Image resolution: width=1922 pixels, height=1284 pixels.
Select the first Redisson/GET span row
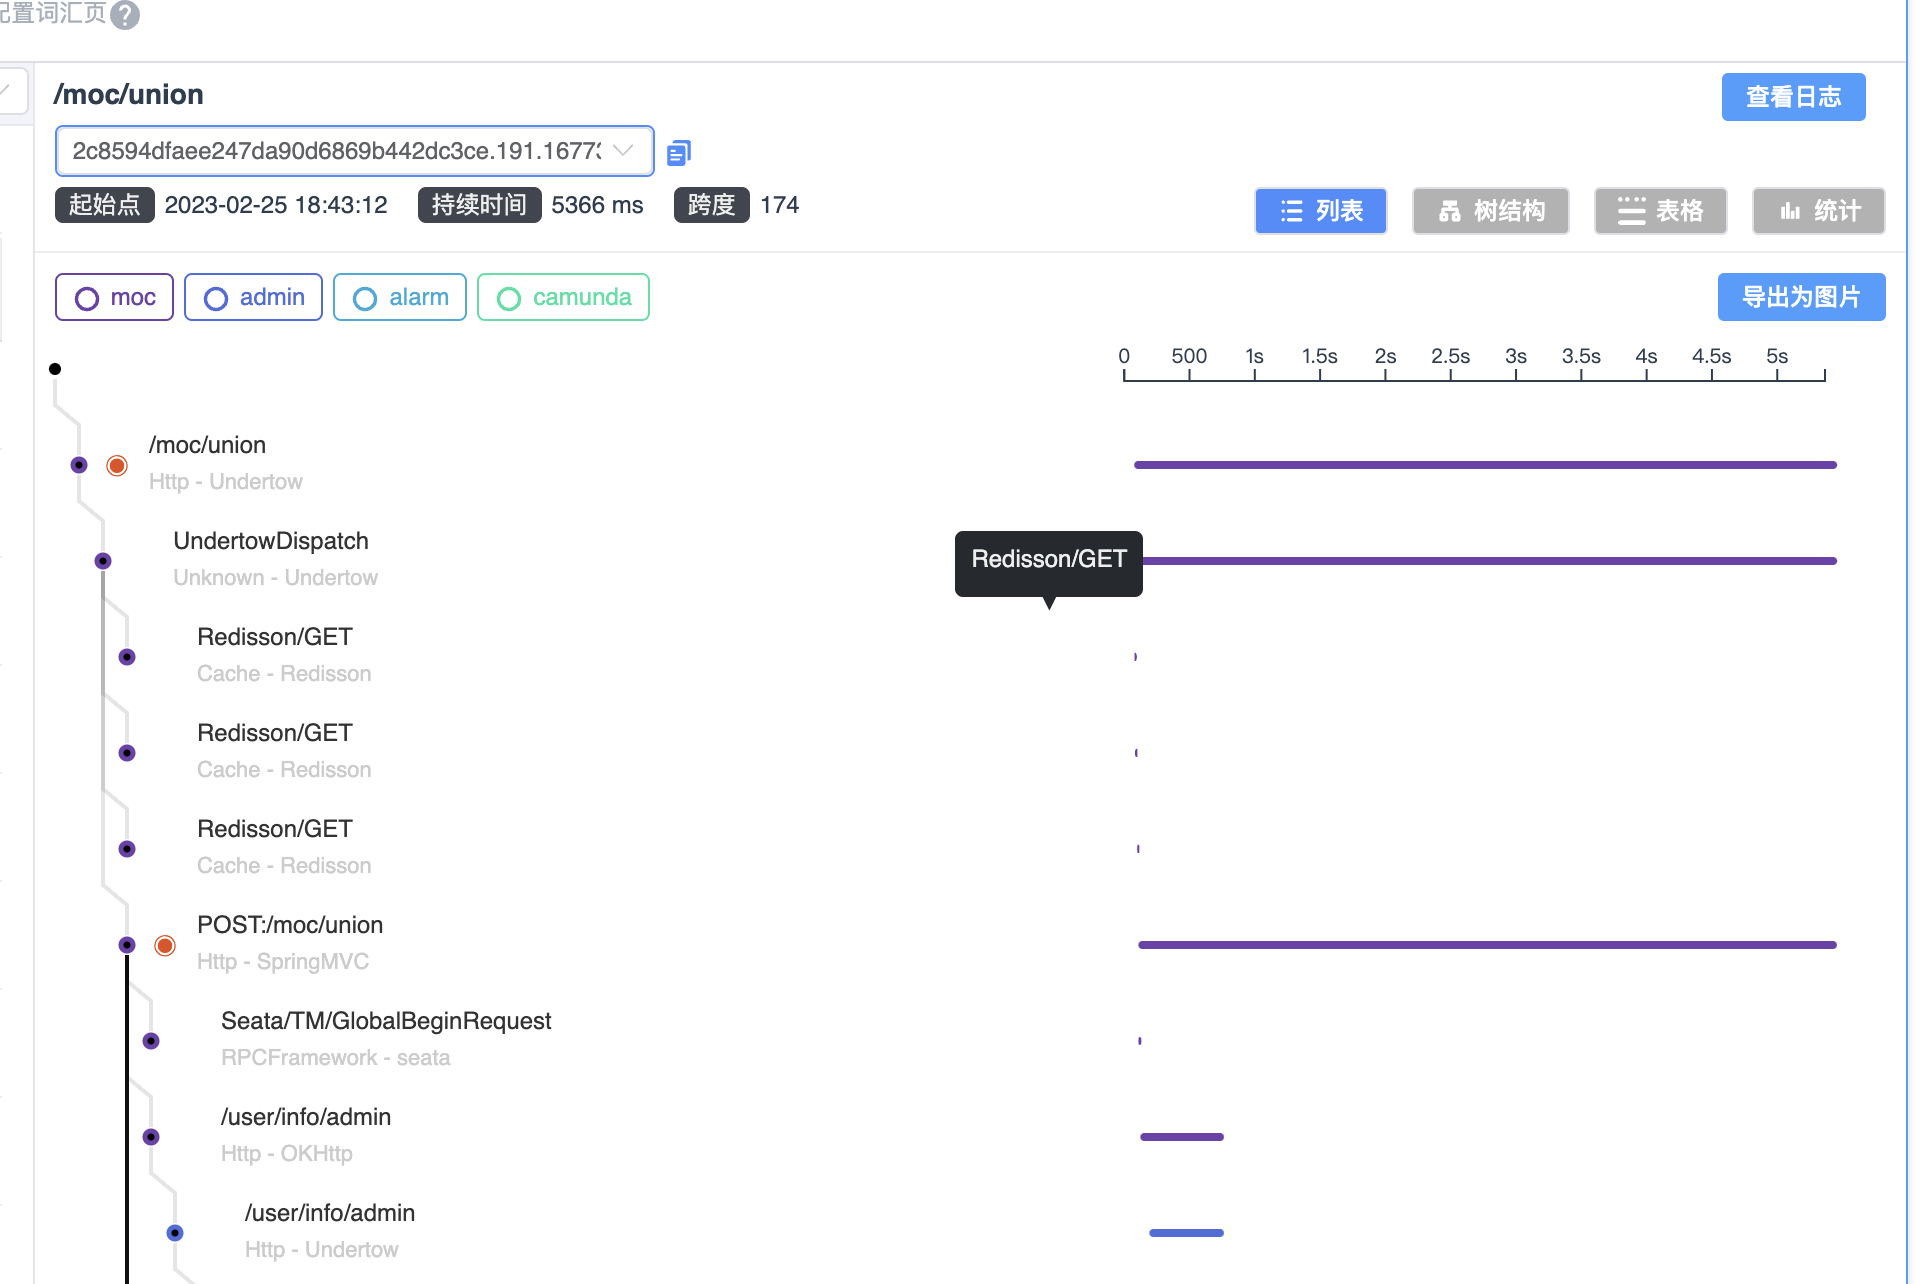click(275, 637)
